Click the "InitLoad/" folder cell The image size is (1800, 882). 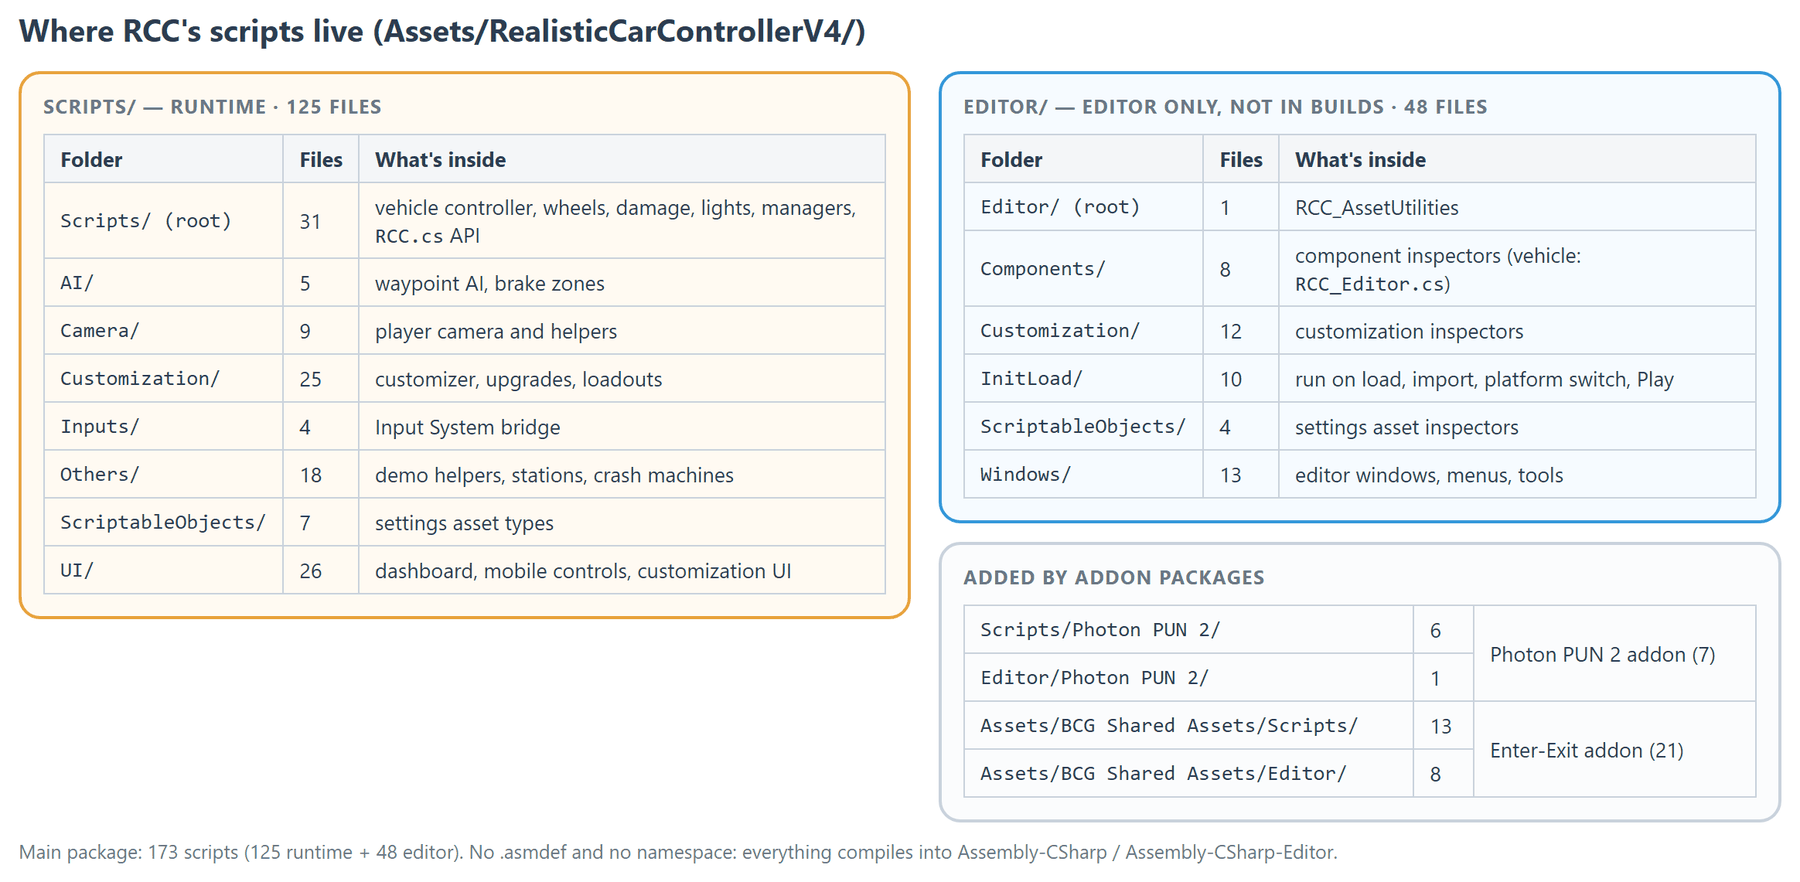(1084, 379)
